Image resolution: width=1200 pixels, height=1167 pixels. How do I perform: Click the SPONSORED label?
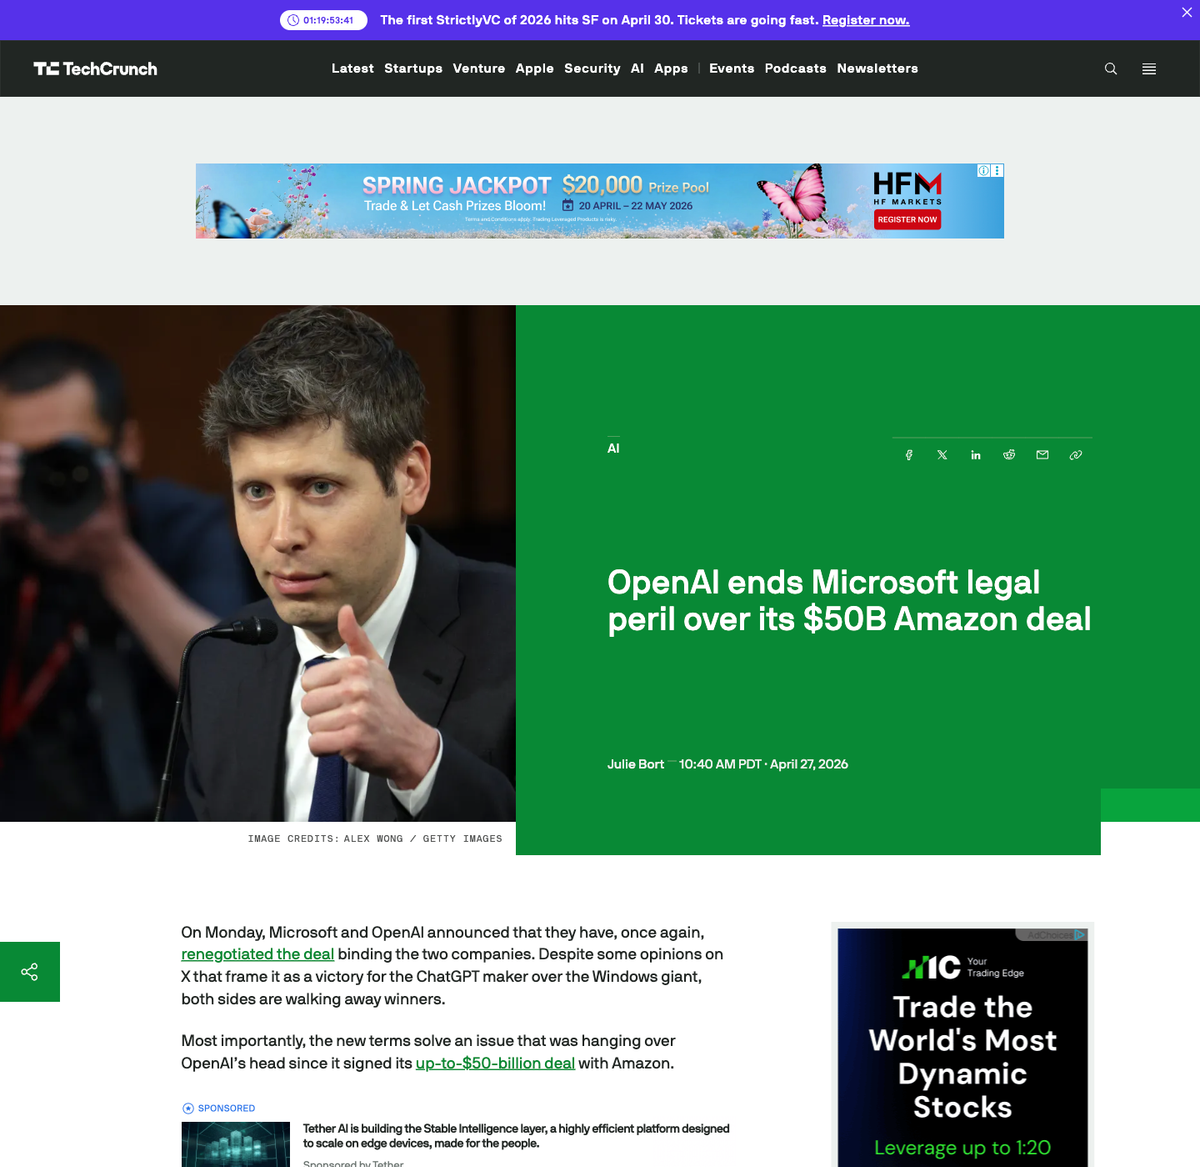point(218,1108)
